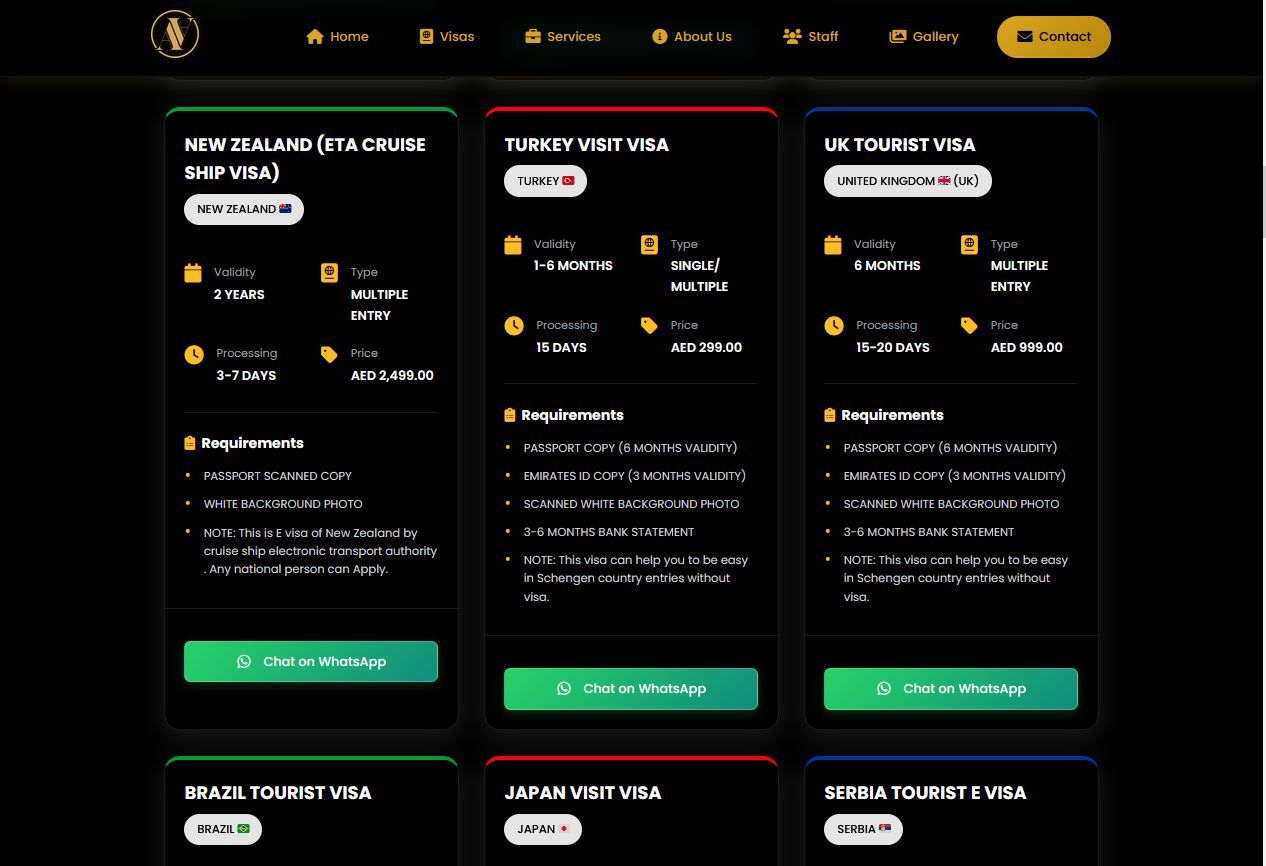Click the Services briefcase icon

[x=533, y=37]
